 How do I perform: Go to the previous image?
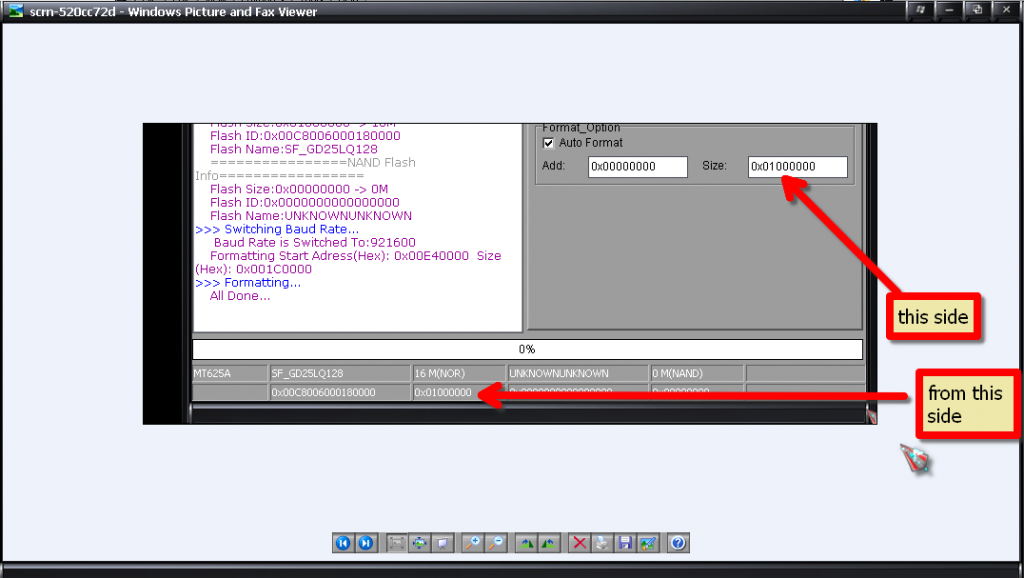point(343,543)
